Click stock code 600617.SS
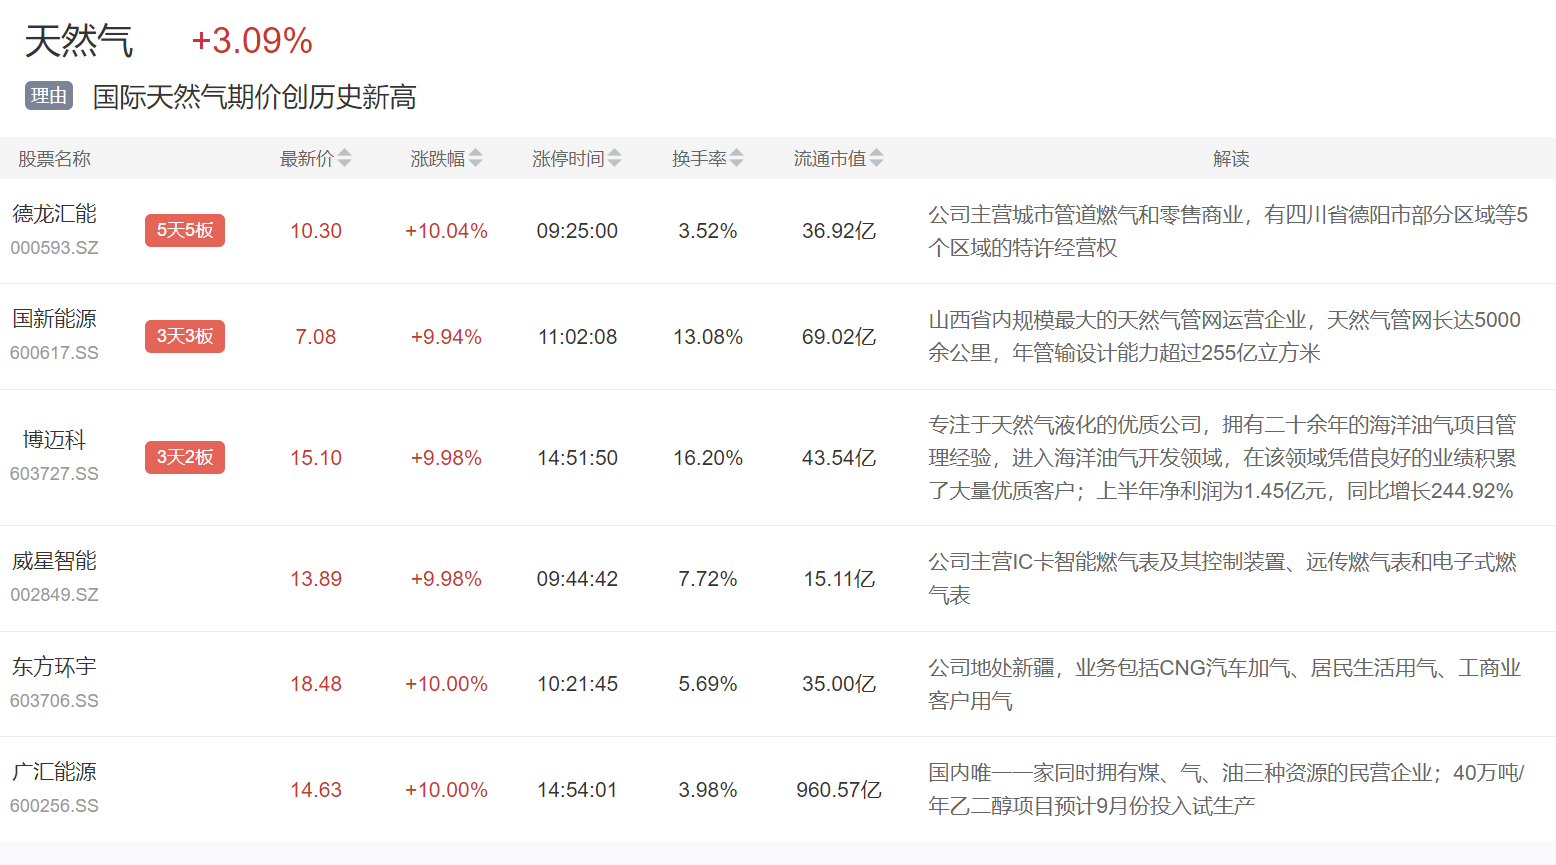This screenshot has height=865, width=1556. click(x=55, y=353)
